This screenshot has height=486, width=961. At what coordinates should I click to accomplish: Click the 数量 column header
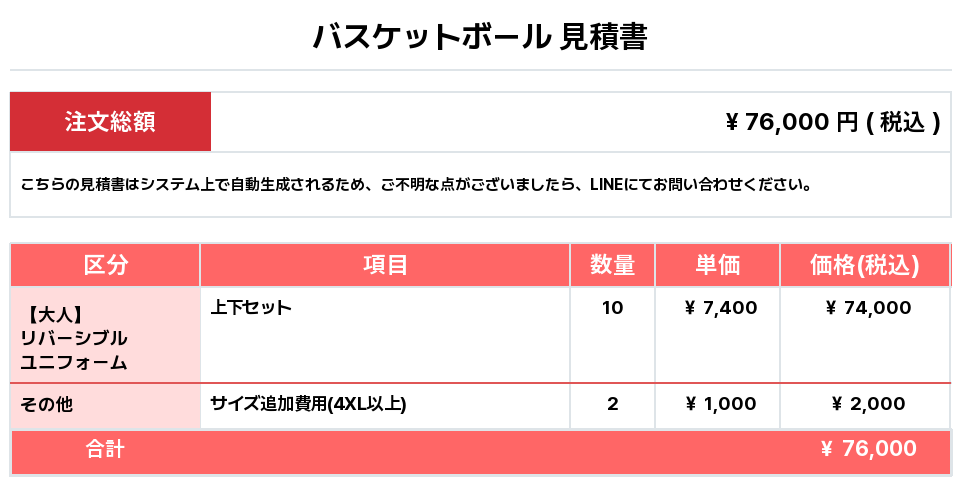pos(612,265)
